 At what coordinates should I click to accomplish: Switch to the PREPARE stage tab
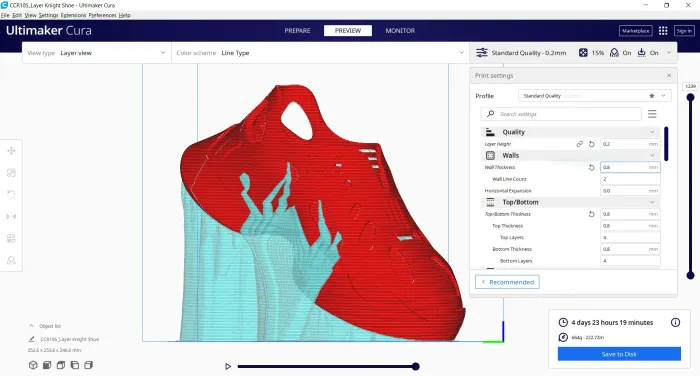[x=297, y=30]
